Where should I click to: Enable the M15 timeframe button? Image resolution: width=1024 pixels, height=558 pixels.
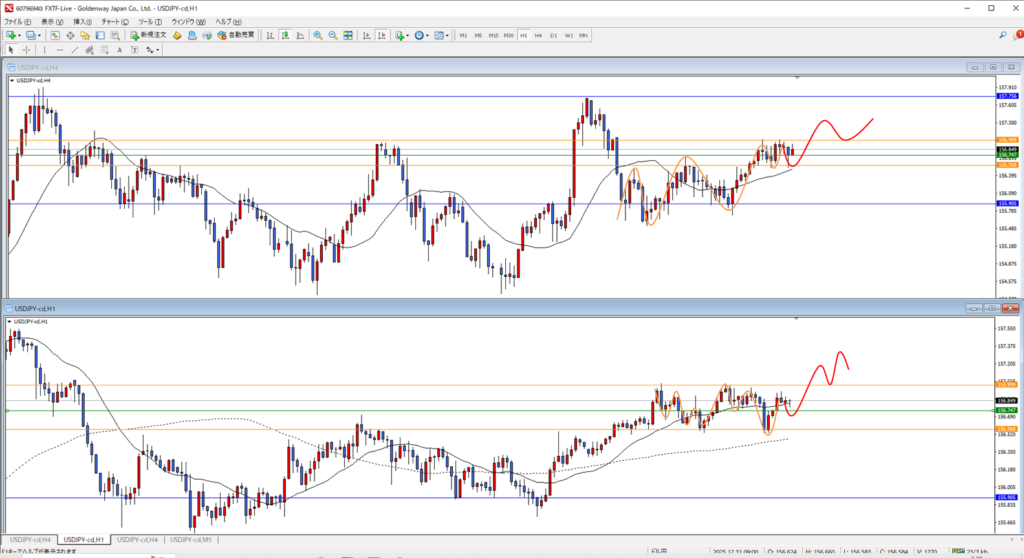pyautogui.click(x=493, y=35)
